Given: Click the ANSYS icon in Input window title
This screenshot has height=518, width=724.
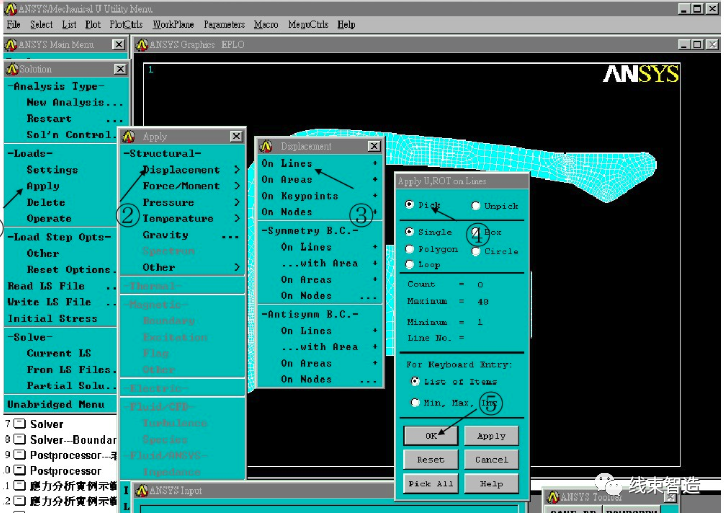Looking at the screenshot, I should 142,490.
